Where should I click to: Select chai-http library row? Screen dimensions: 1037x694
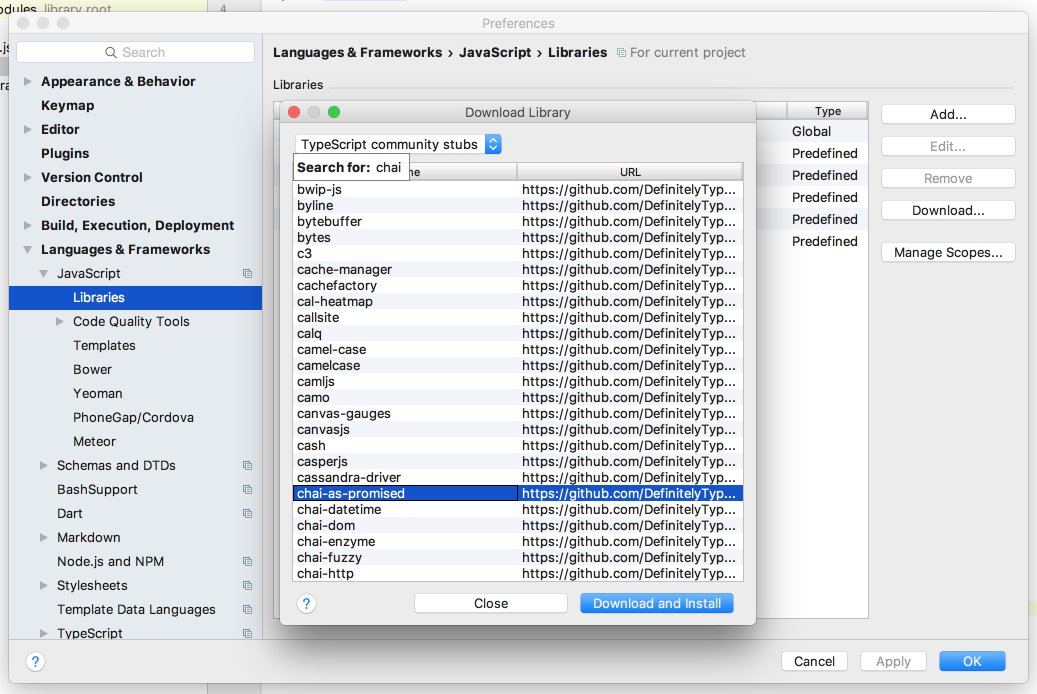point(518,574)
